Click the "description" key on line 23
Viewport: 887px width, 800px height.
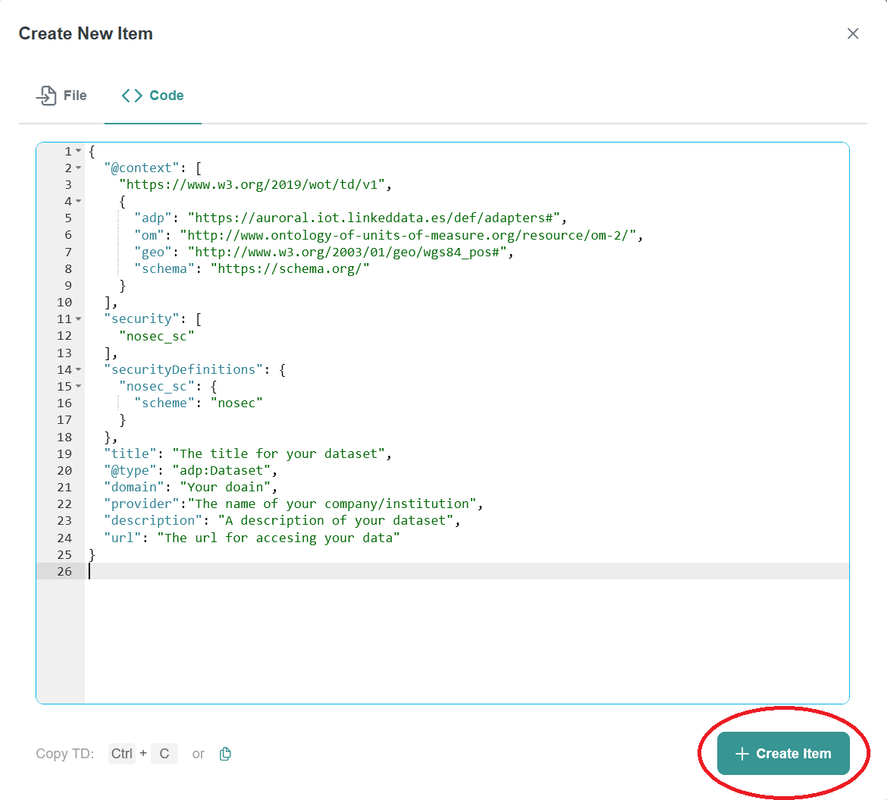pos(153,521)
